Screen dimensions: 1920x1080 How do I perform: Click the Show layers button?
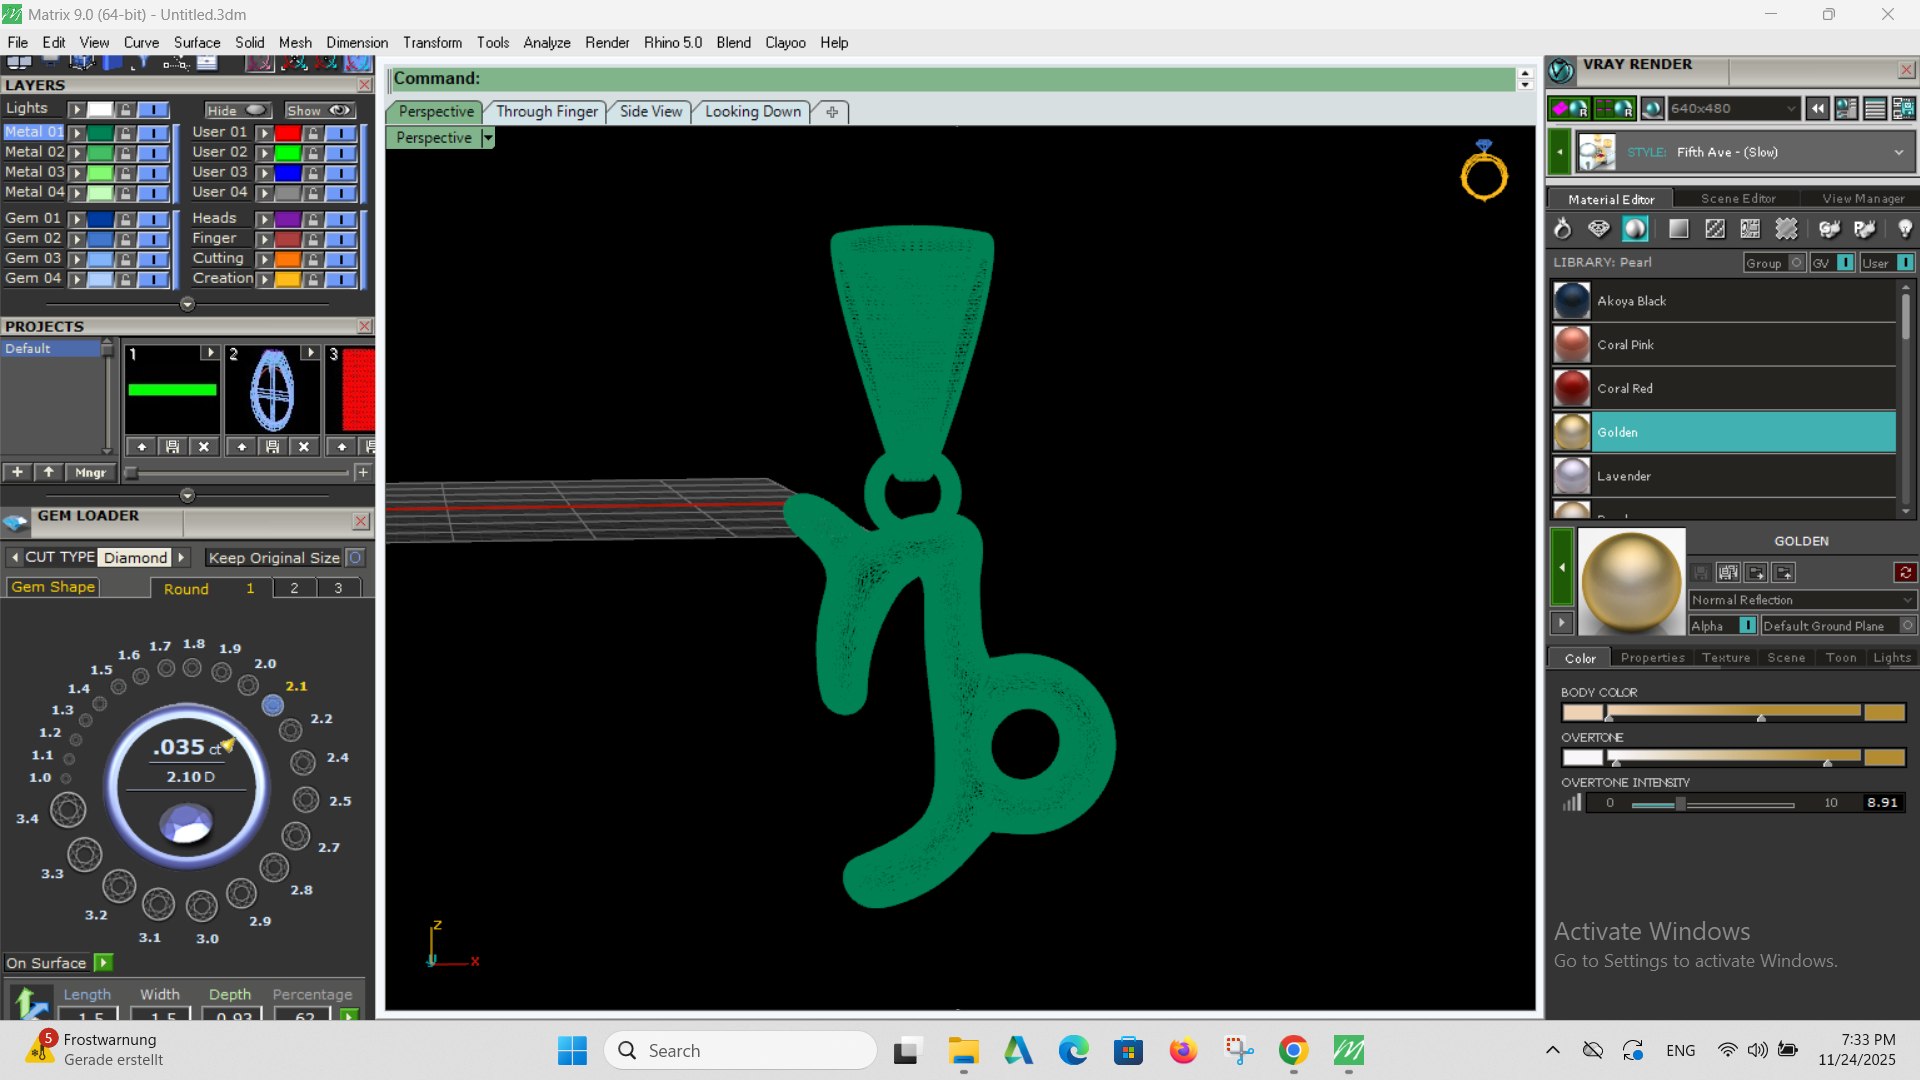[320, 110]
